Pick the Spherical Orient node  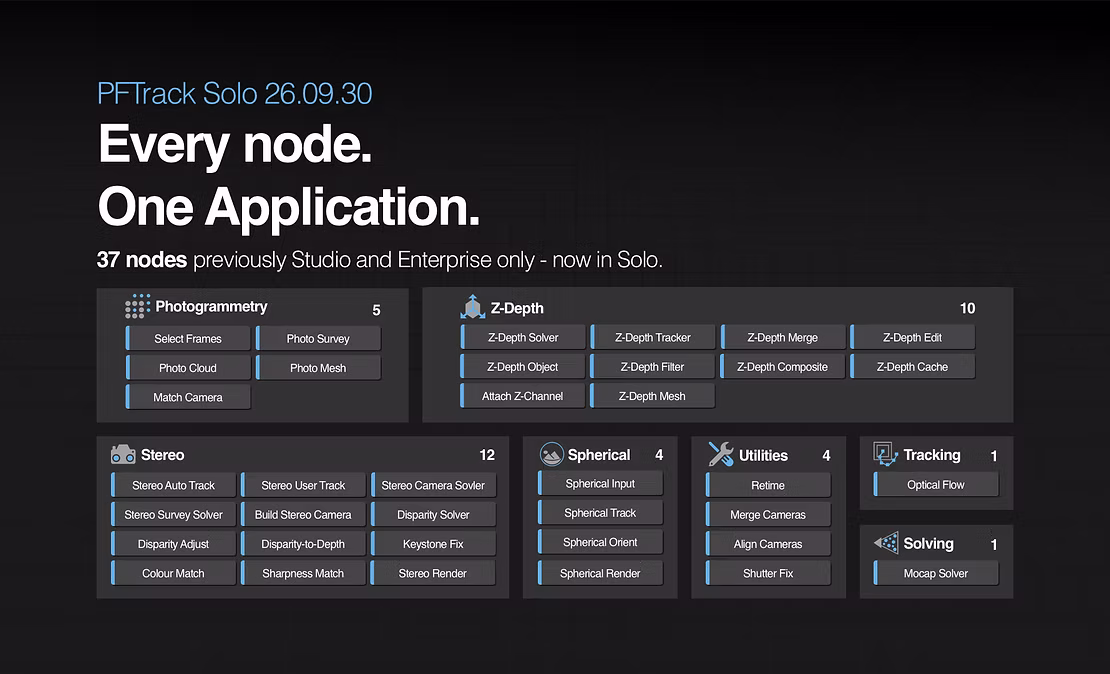pos(600,542)
